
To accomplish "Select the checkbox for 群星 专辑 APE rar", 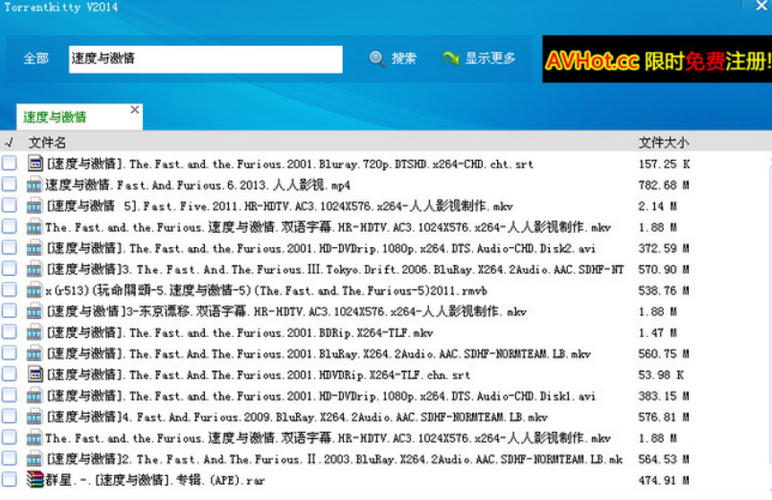I will tap(9, 479).
